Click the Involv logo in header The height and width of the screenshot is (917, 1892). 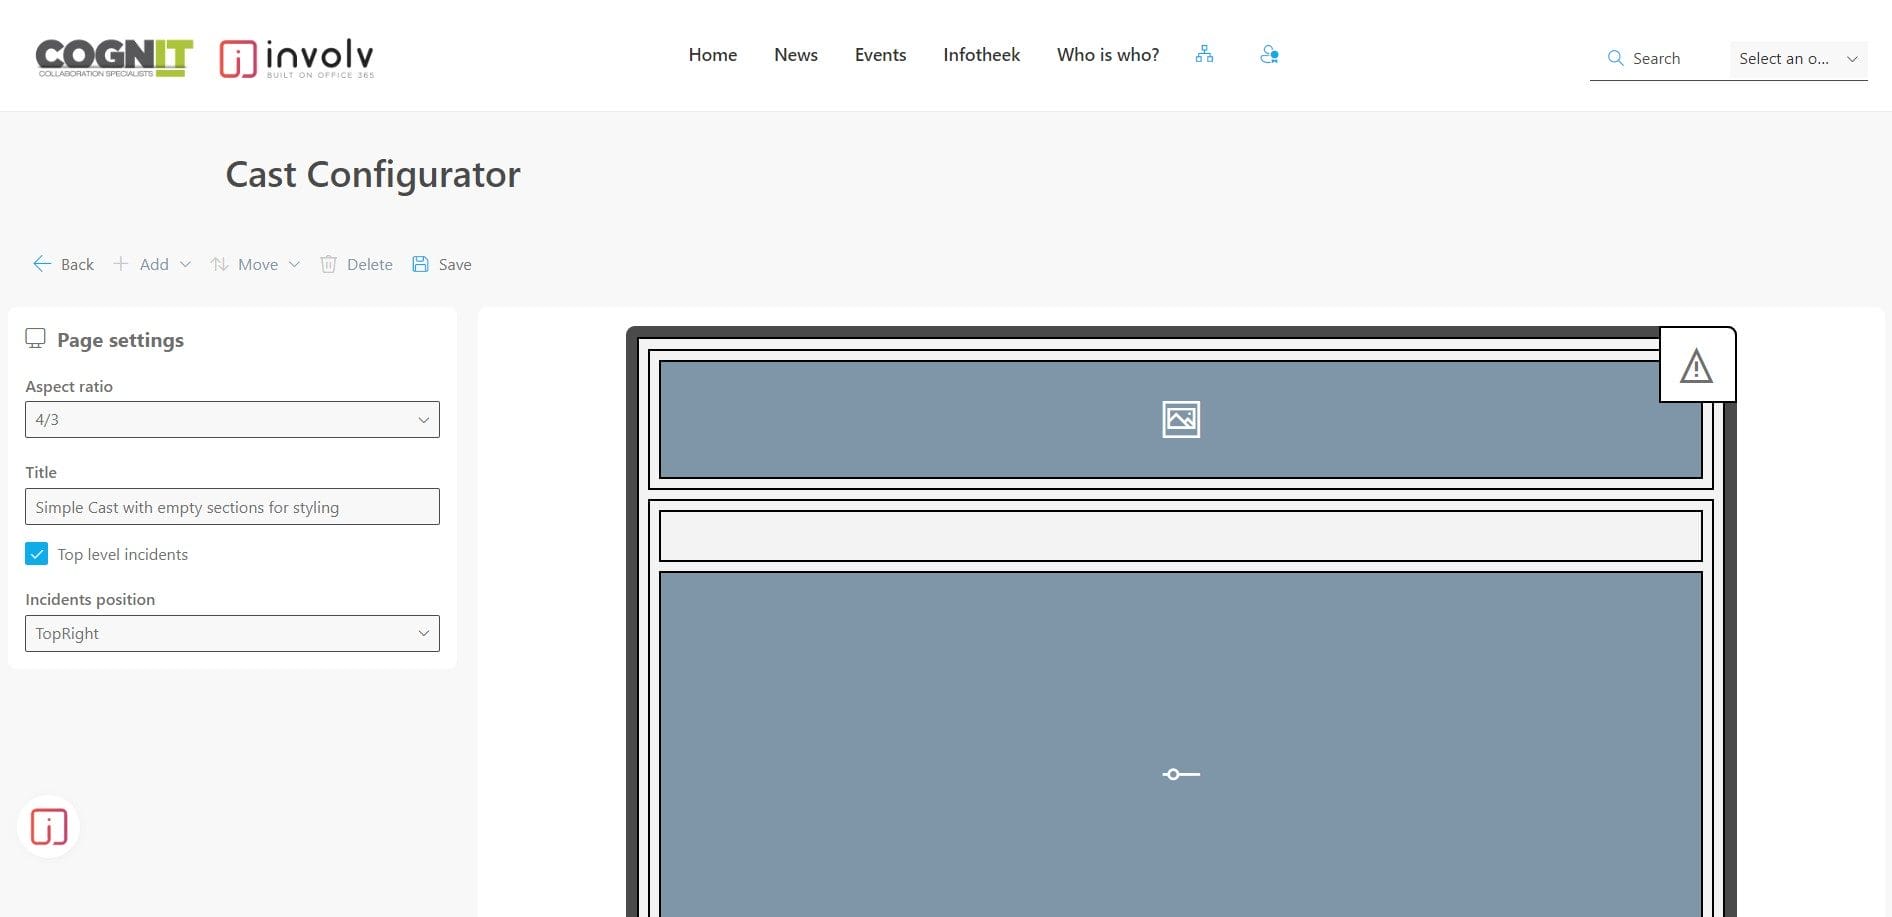(x=297, y=58)
